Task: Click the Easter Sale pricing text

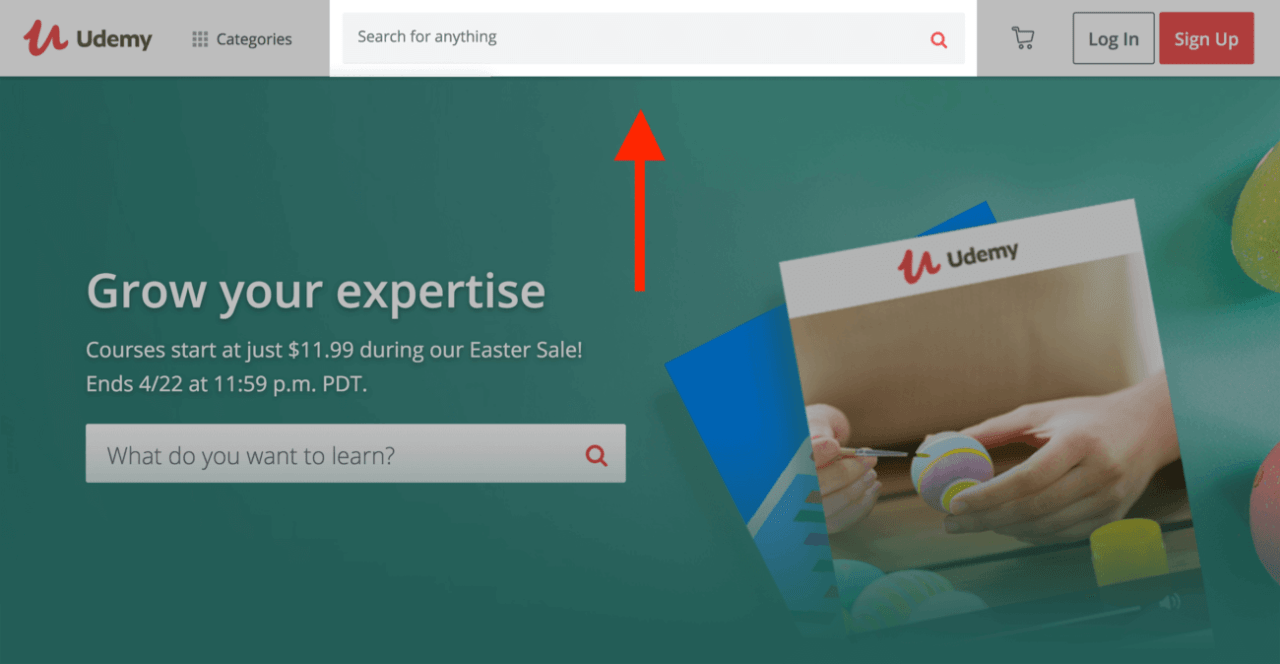Action: click(x=334, y=350)
